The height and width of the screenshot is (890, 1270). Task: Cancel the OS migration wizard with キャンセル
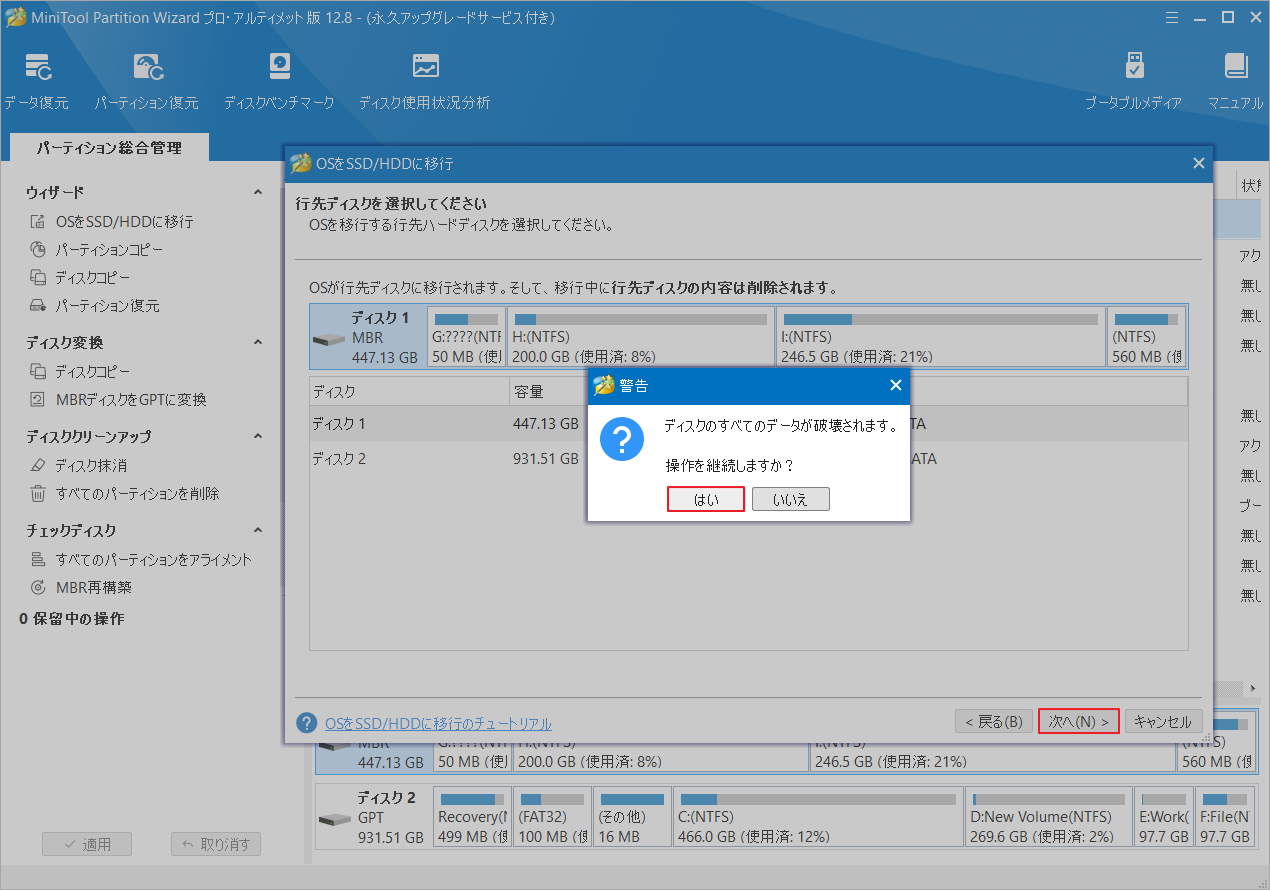[1163, 721]
